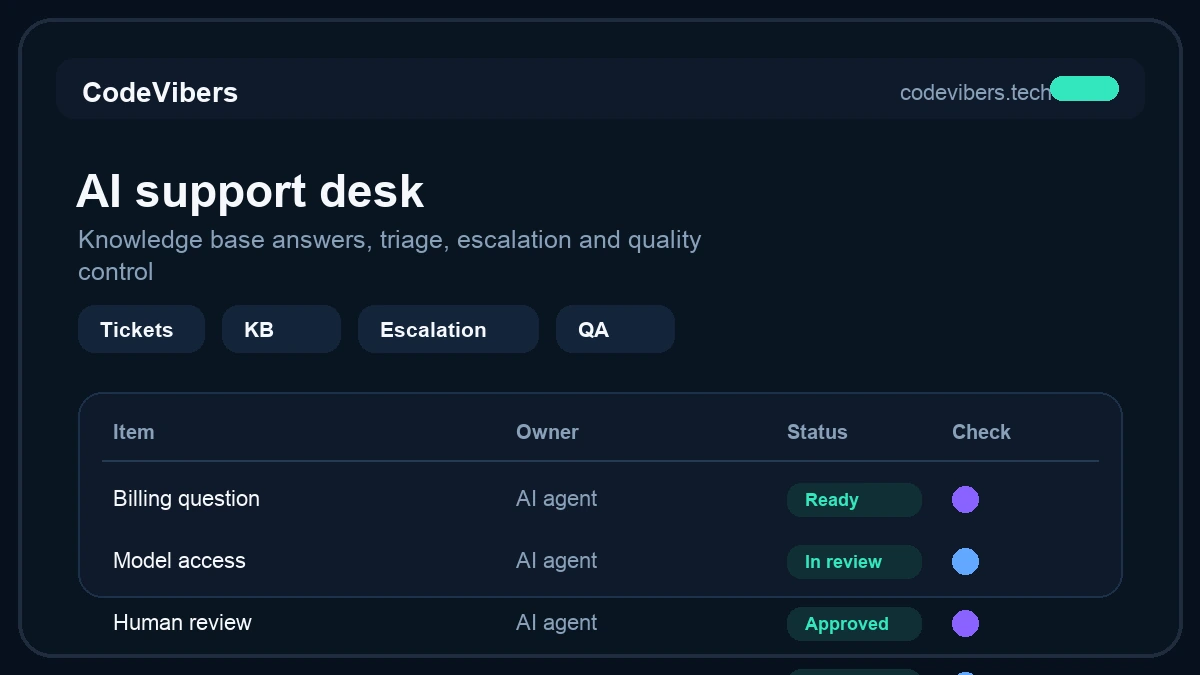This screenshot has width=1200, height=675.
Task: Click the Approved status badge
Action: click(x=854, y=624)
